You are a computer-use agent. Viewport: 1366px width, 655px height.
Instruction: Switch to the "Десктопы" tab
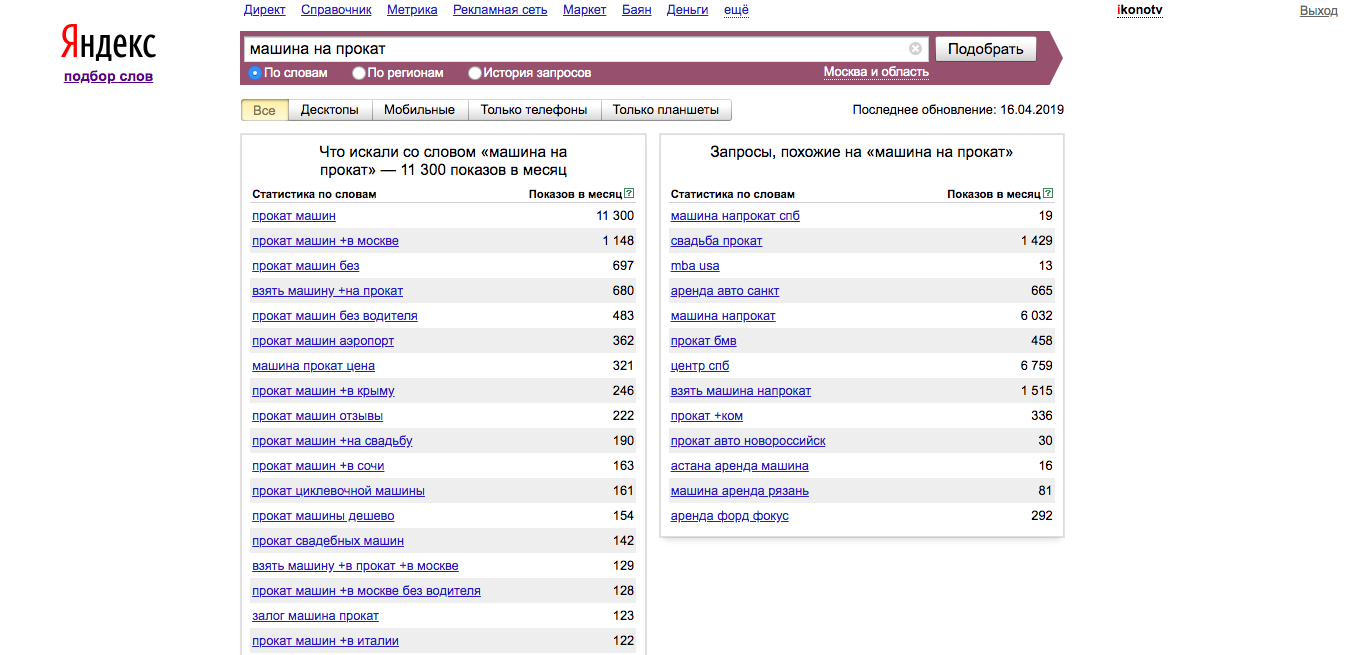tap(330, 110)
